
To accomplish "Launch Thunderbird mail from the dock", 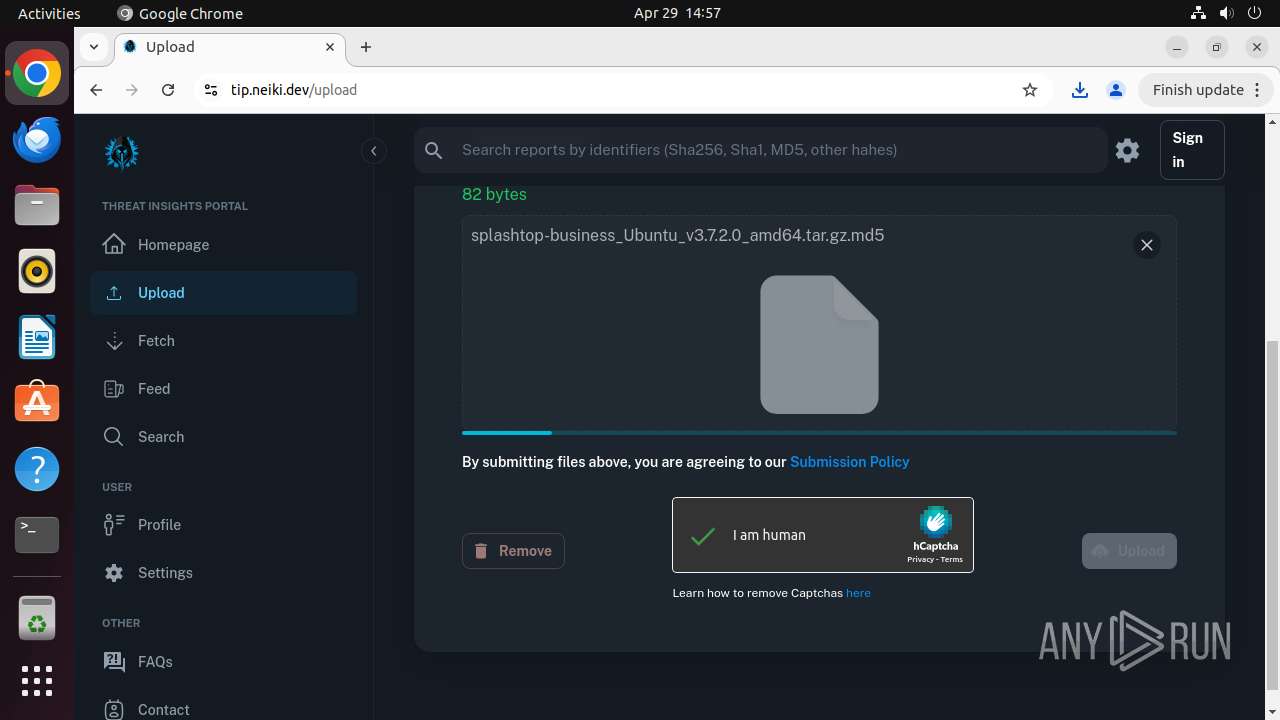I will click(x=37, y=140).
